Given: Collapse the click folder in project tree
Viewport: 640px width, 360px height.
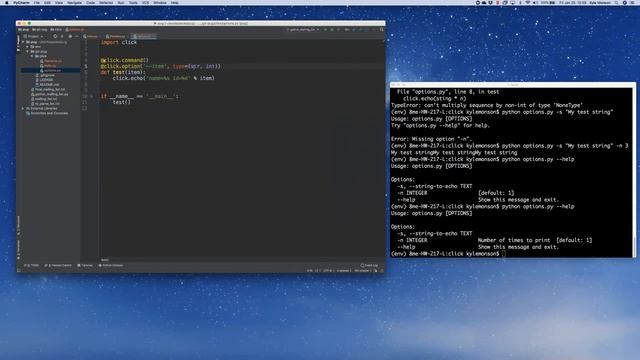Looking at the screenshot, I should click(x=32, y=56).
